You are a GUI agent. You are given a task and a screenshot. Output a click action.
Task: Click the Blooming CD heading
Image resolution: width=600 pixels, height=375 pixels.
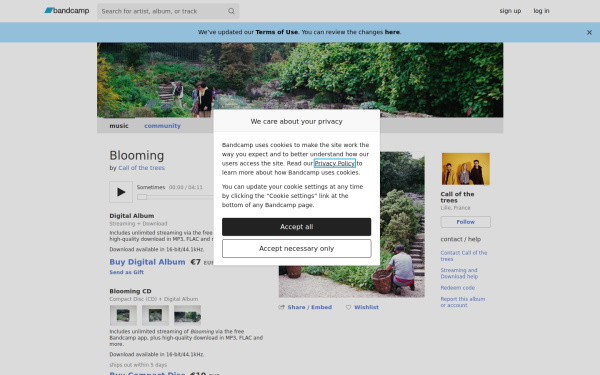pyautogui.click(x=130, y=291)
